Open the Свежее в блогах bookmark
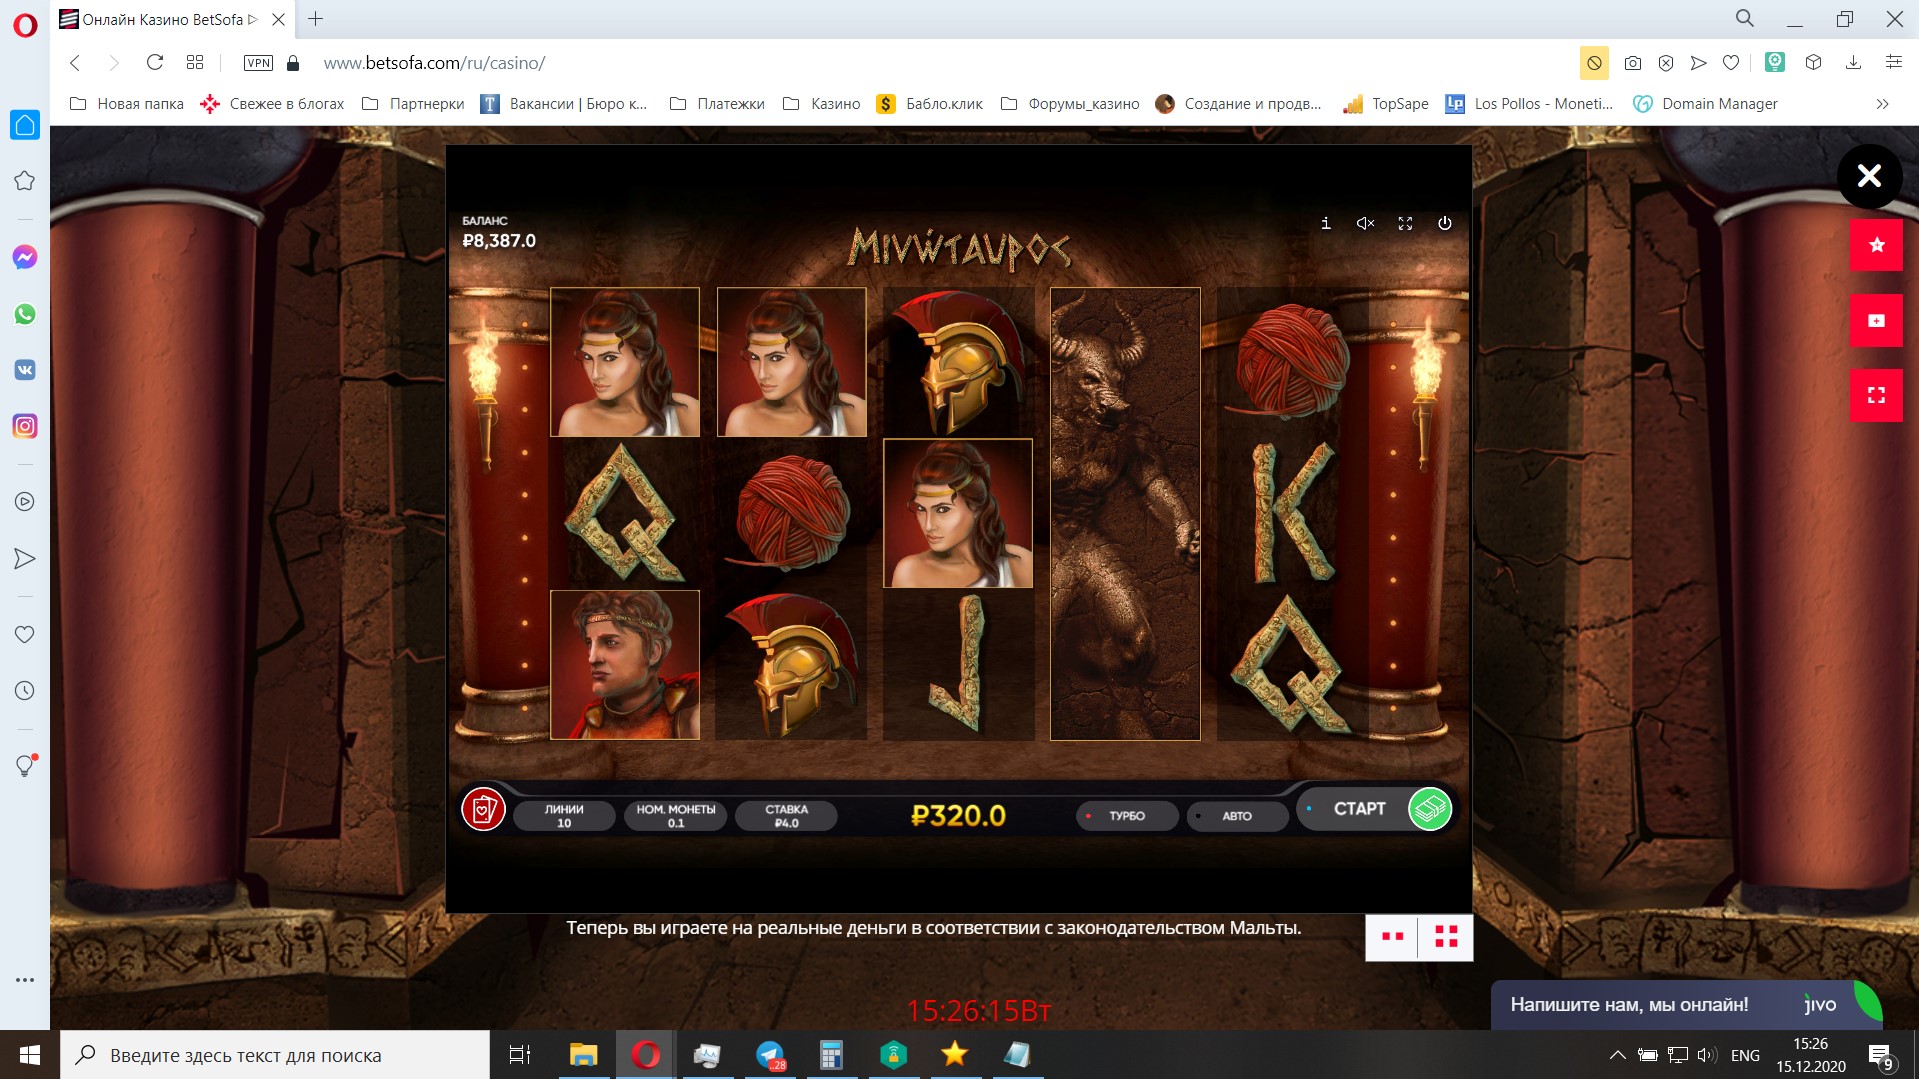1919x1079 pixels. [272, 104]
